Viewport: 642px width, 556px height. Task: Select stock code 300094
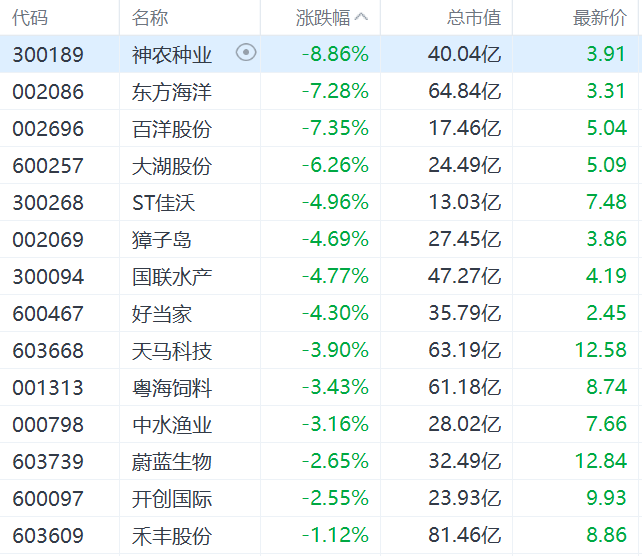(x=48, y=277)
